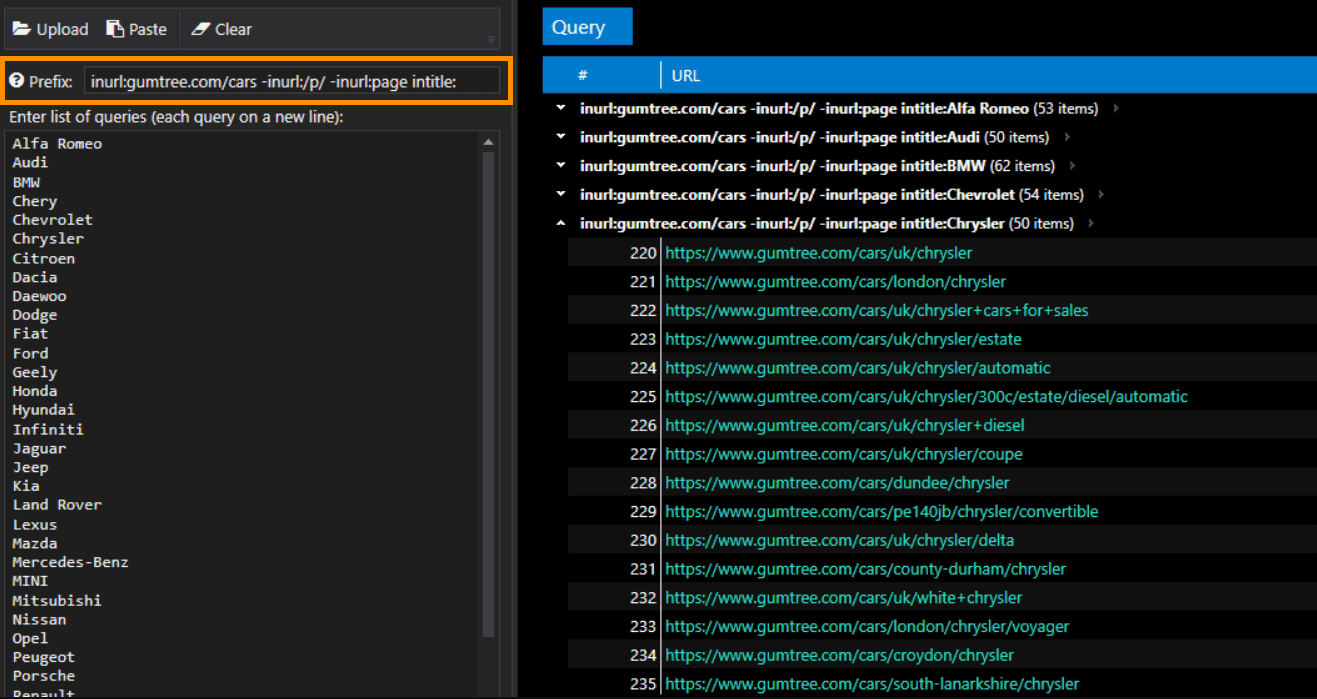The width and height of the screenshot is (1317, 699).
Task: Click Chrysler in the query list
Action: 48,238
